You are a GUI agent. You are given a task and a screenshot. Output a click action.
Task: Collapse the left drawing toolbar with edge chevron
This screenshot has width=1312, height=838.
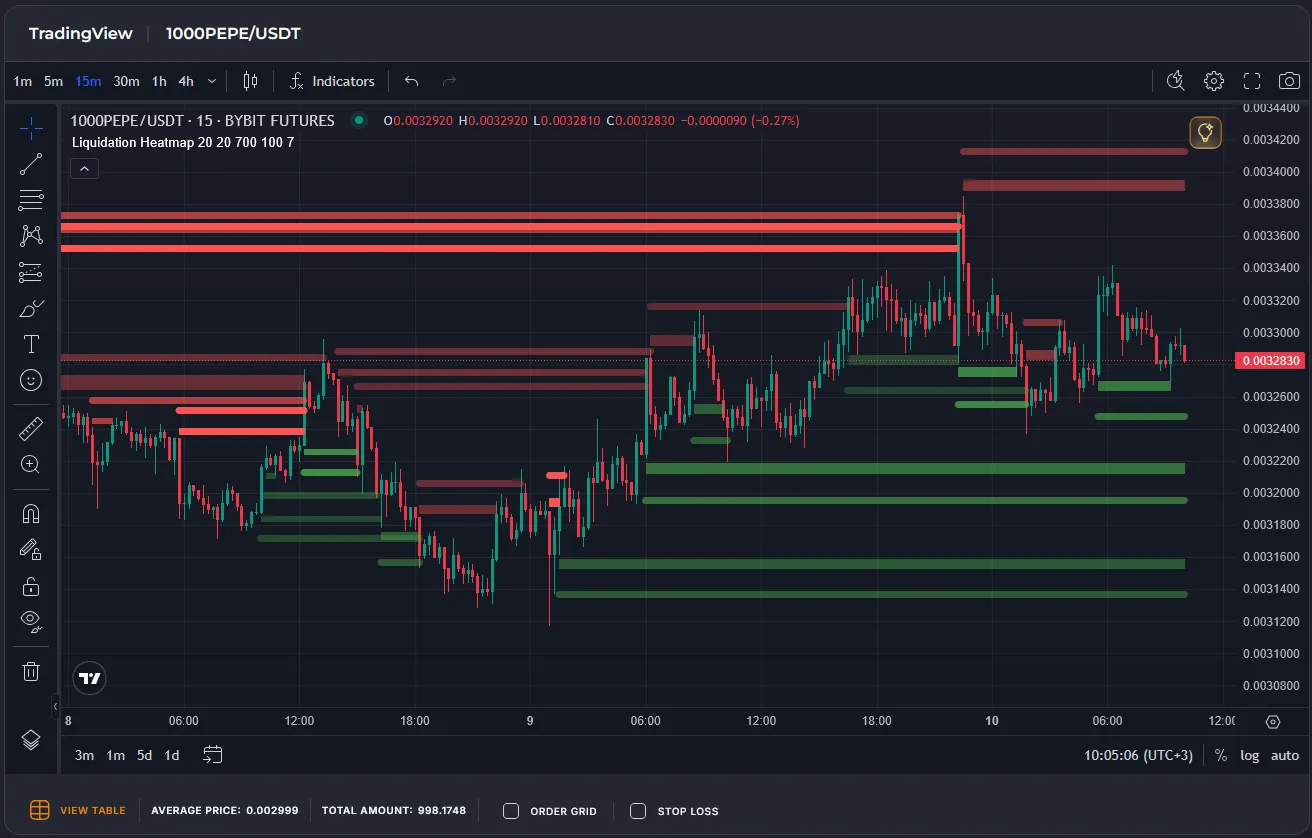[56, 707]
